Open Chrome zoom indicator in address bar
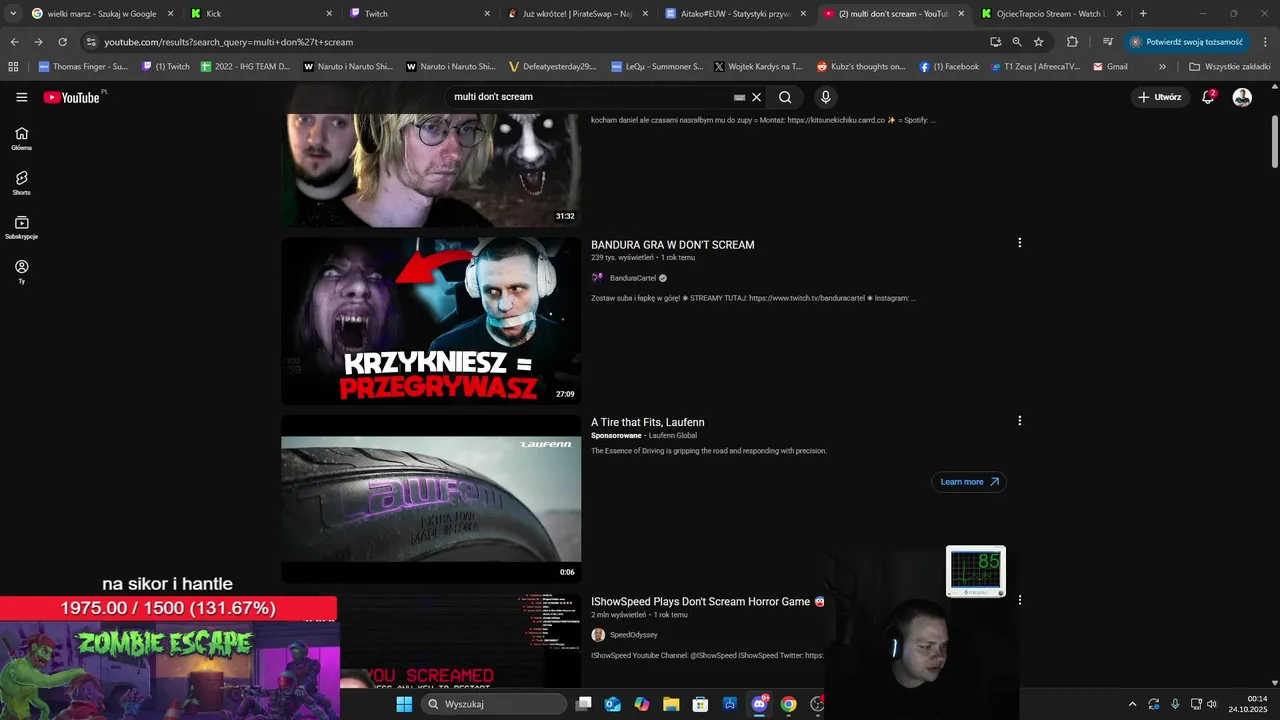Image resolution: width=1280 pixels, height=720 pixels. tap(1017, 42)
